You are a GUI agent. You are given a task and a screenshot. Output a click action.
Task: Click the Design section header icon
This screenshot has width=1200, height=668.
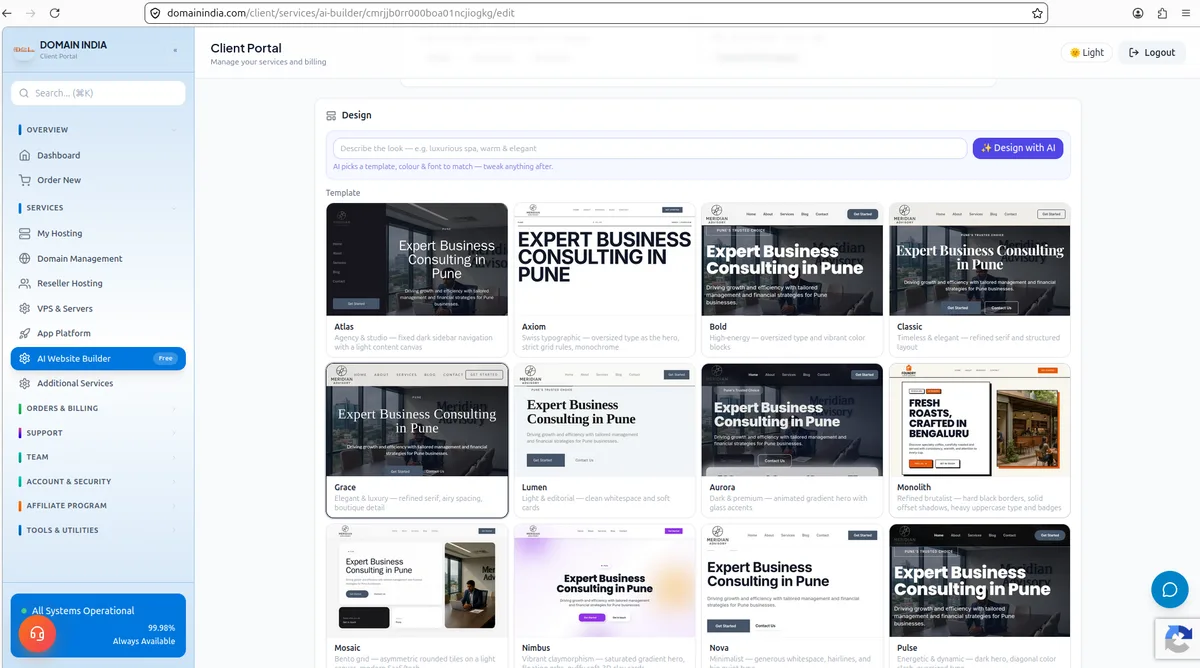coord(331,115)
